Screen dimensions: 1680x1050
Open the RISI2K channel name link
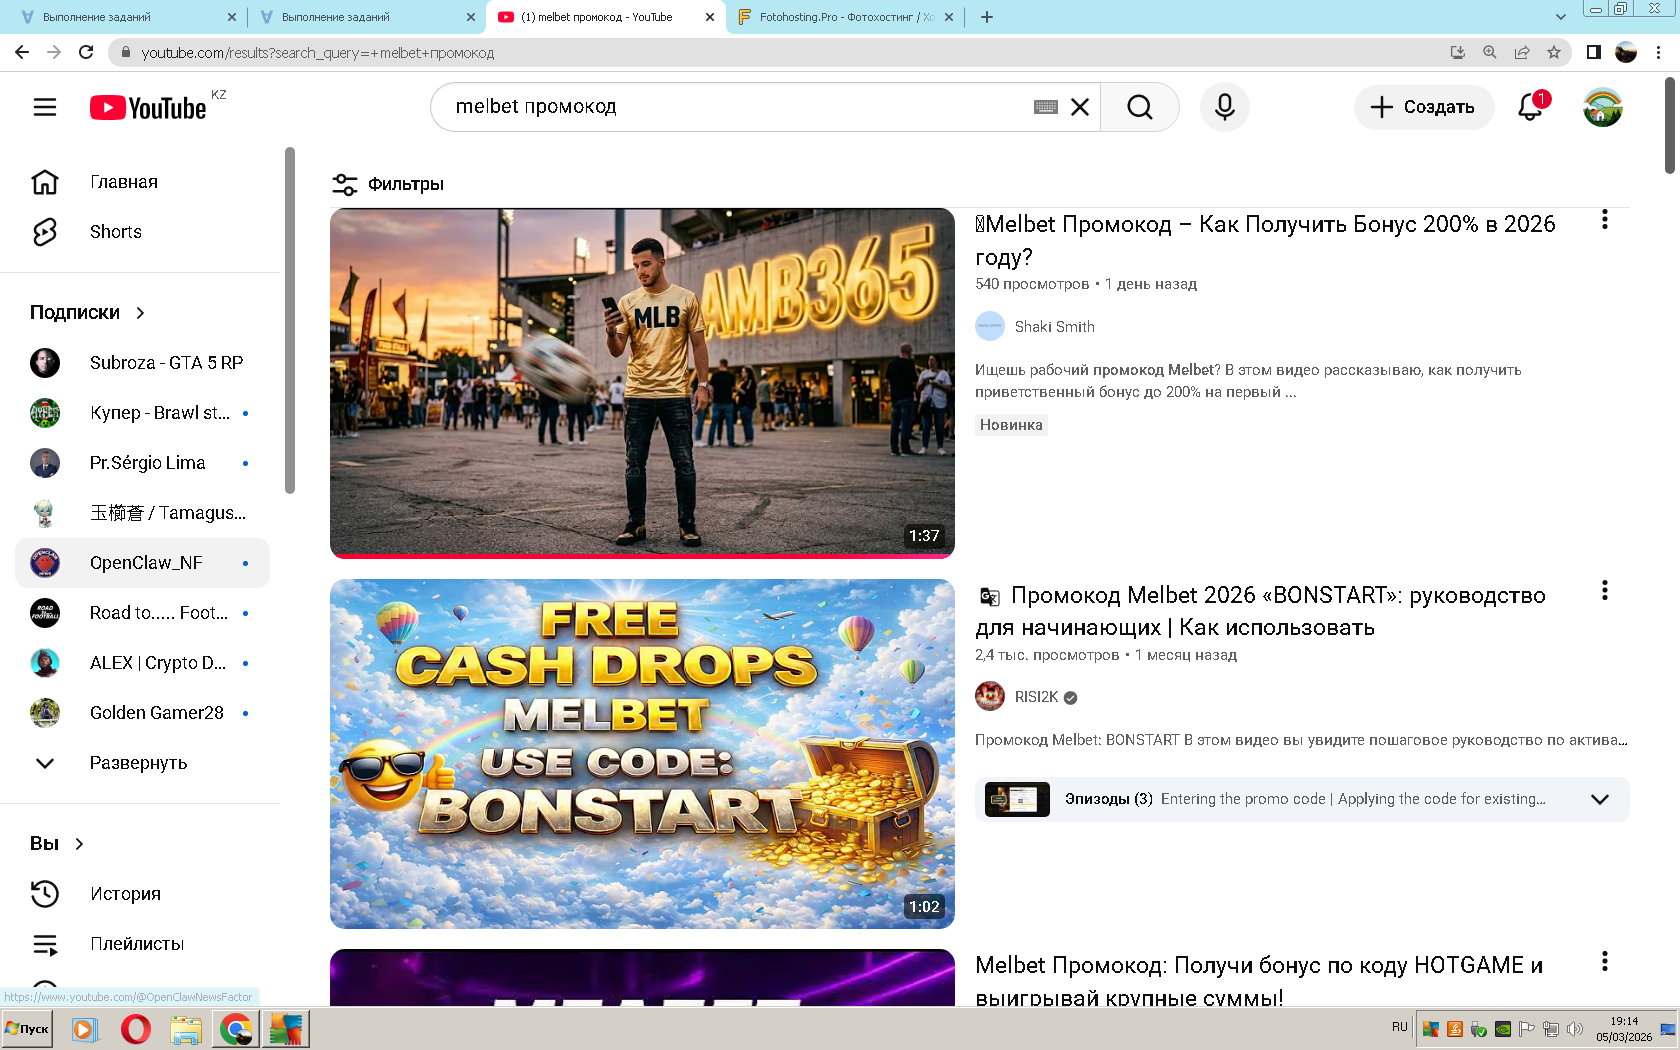(x=1036, y=697)
